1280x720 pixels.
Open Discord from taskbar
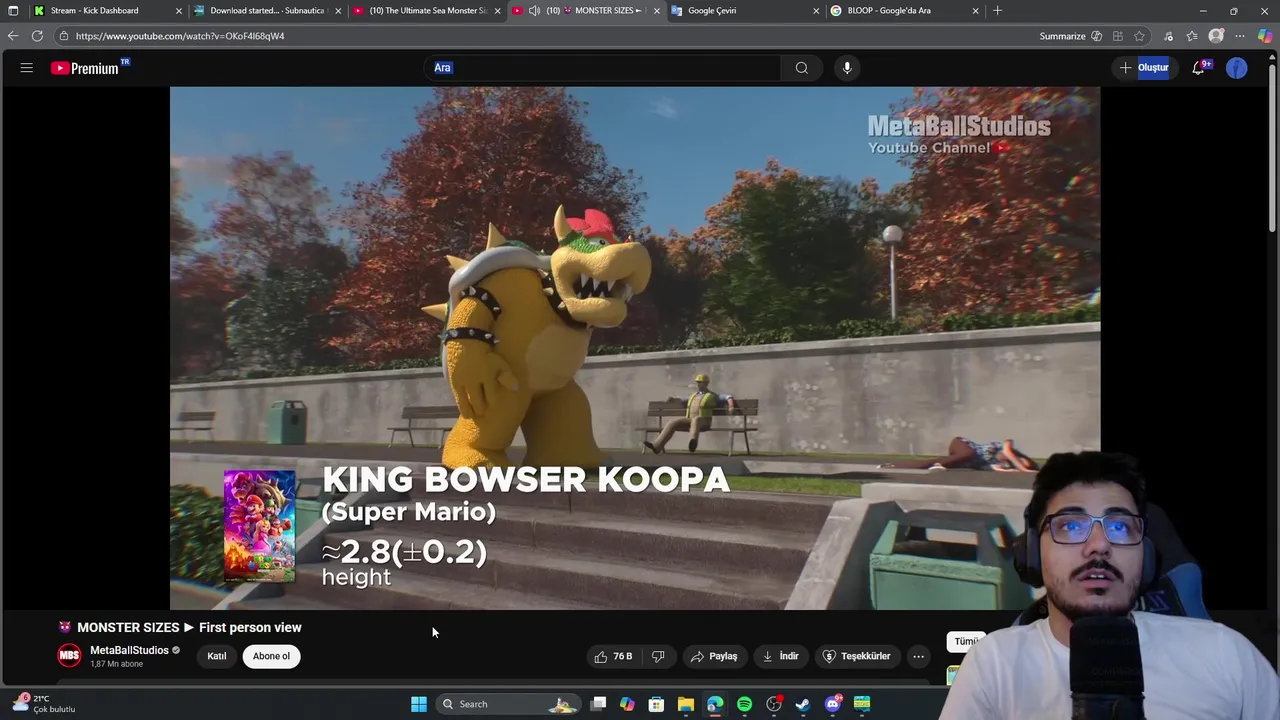point(832,704)
